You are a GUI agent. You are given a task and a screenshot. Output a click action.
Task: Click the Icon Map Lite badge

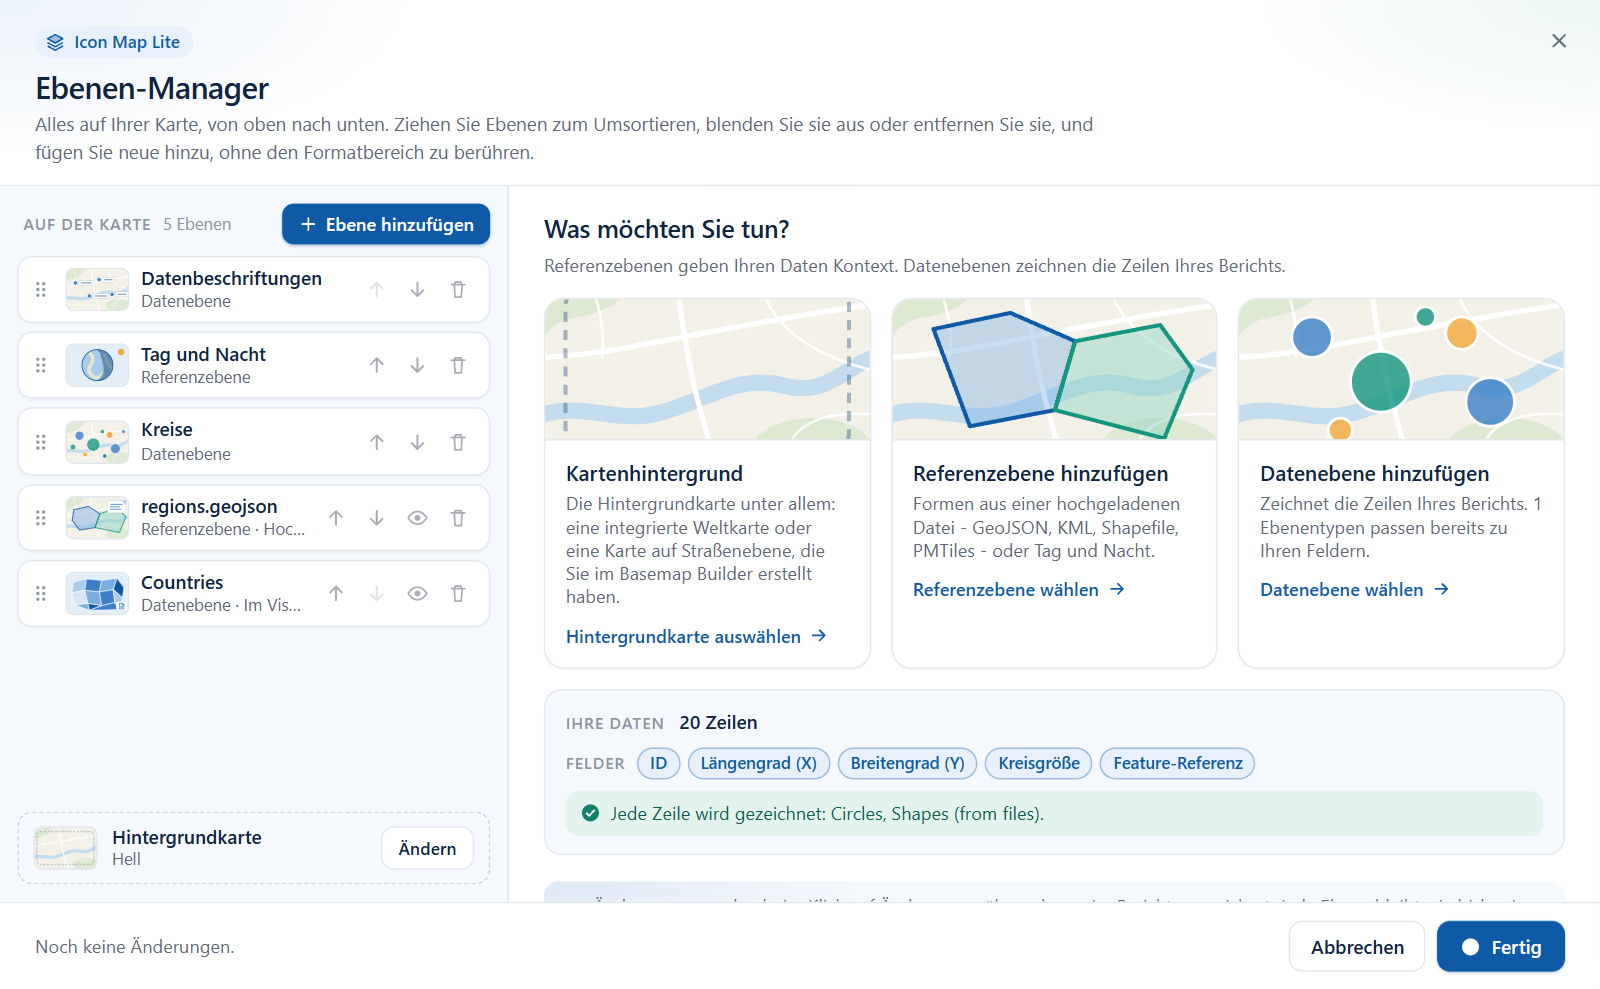click(x=114, y=42)
